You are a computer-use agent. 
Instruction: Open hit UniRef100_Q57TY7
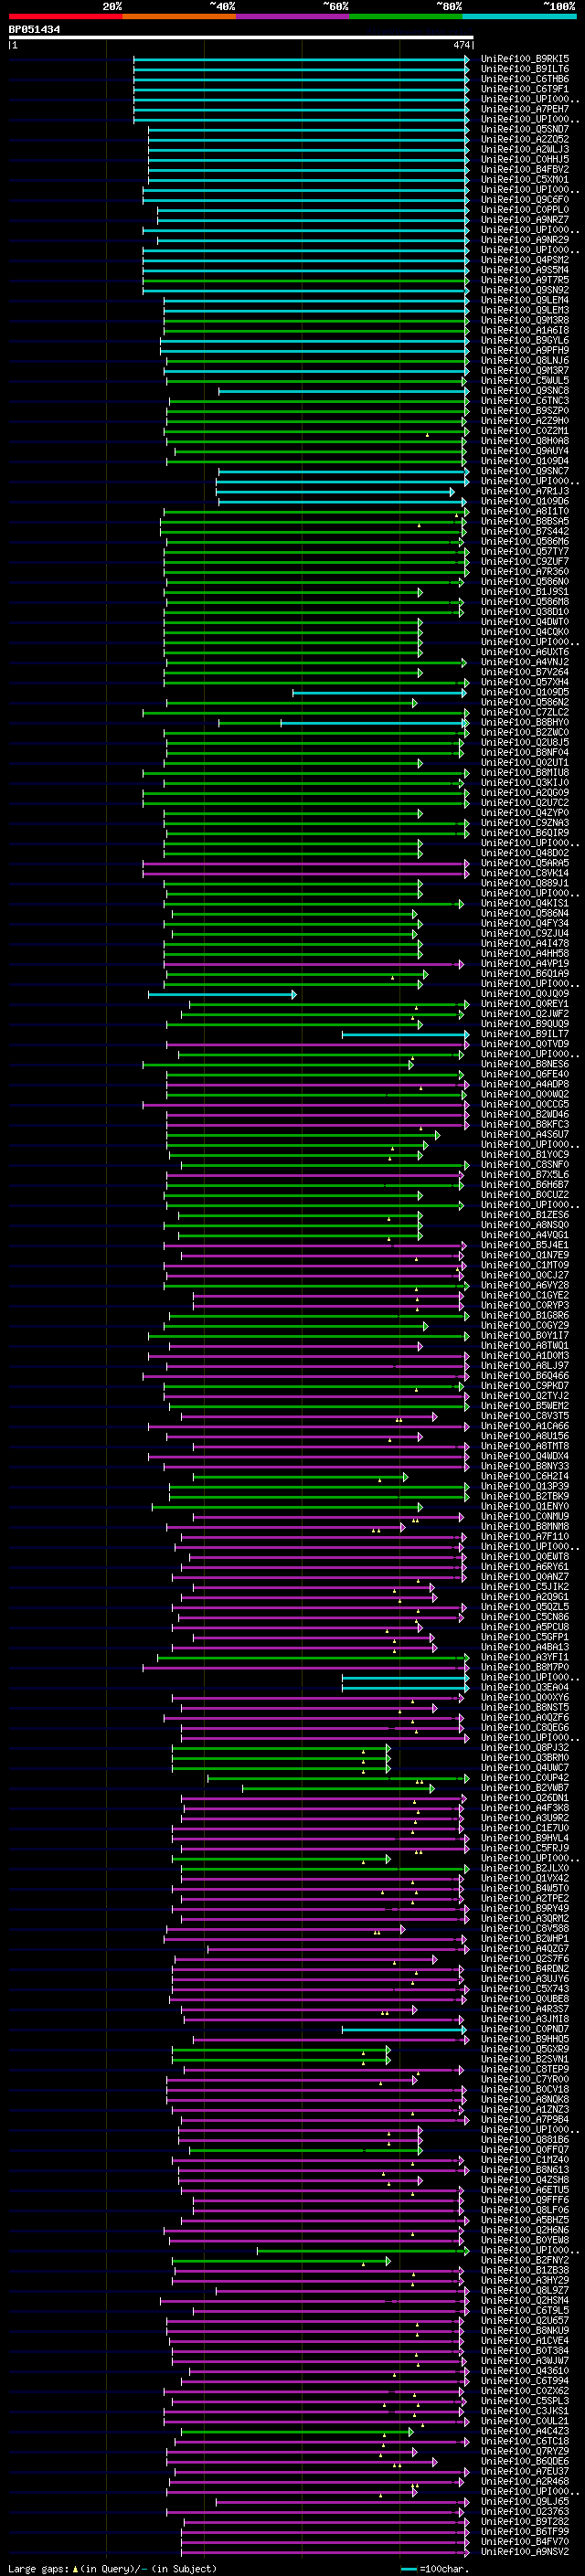(x=525, y=551)
